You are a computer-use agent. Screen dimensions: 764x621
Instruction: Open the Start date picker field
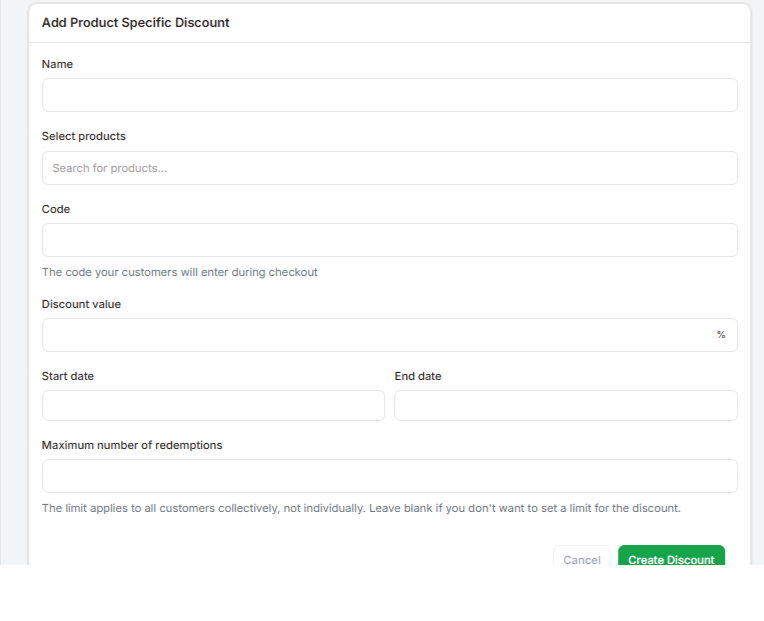click(x=213, y=405)
